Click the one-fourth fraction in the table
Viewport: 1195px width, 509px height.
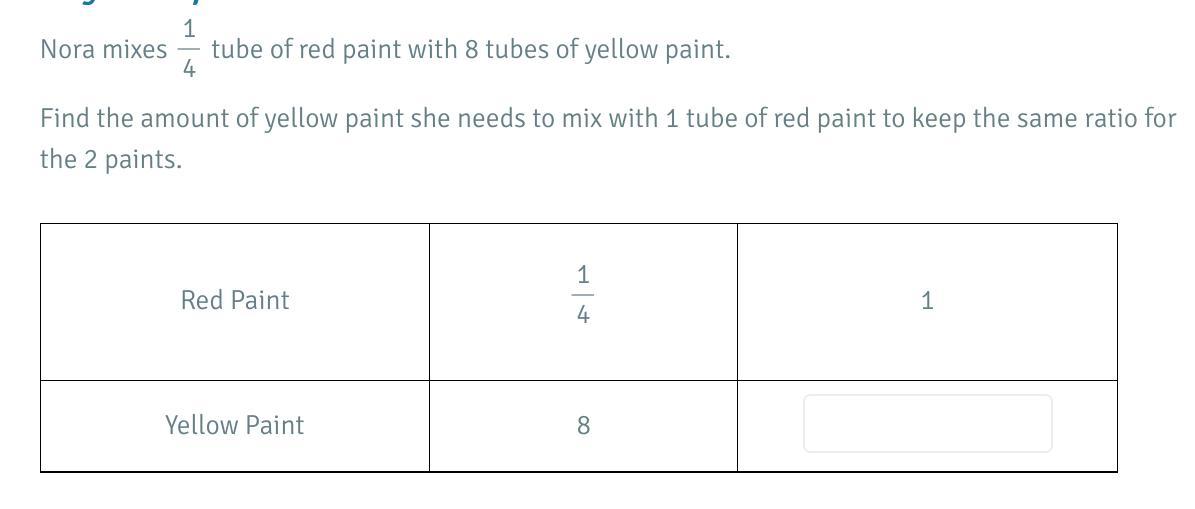click(583, 295)
